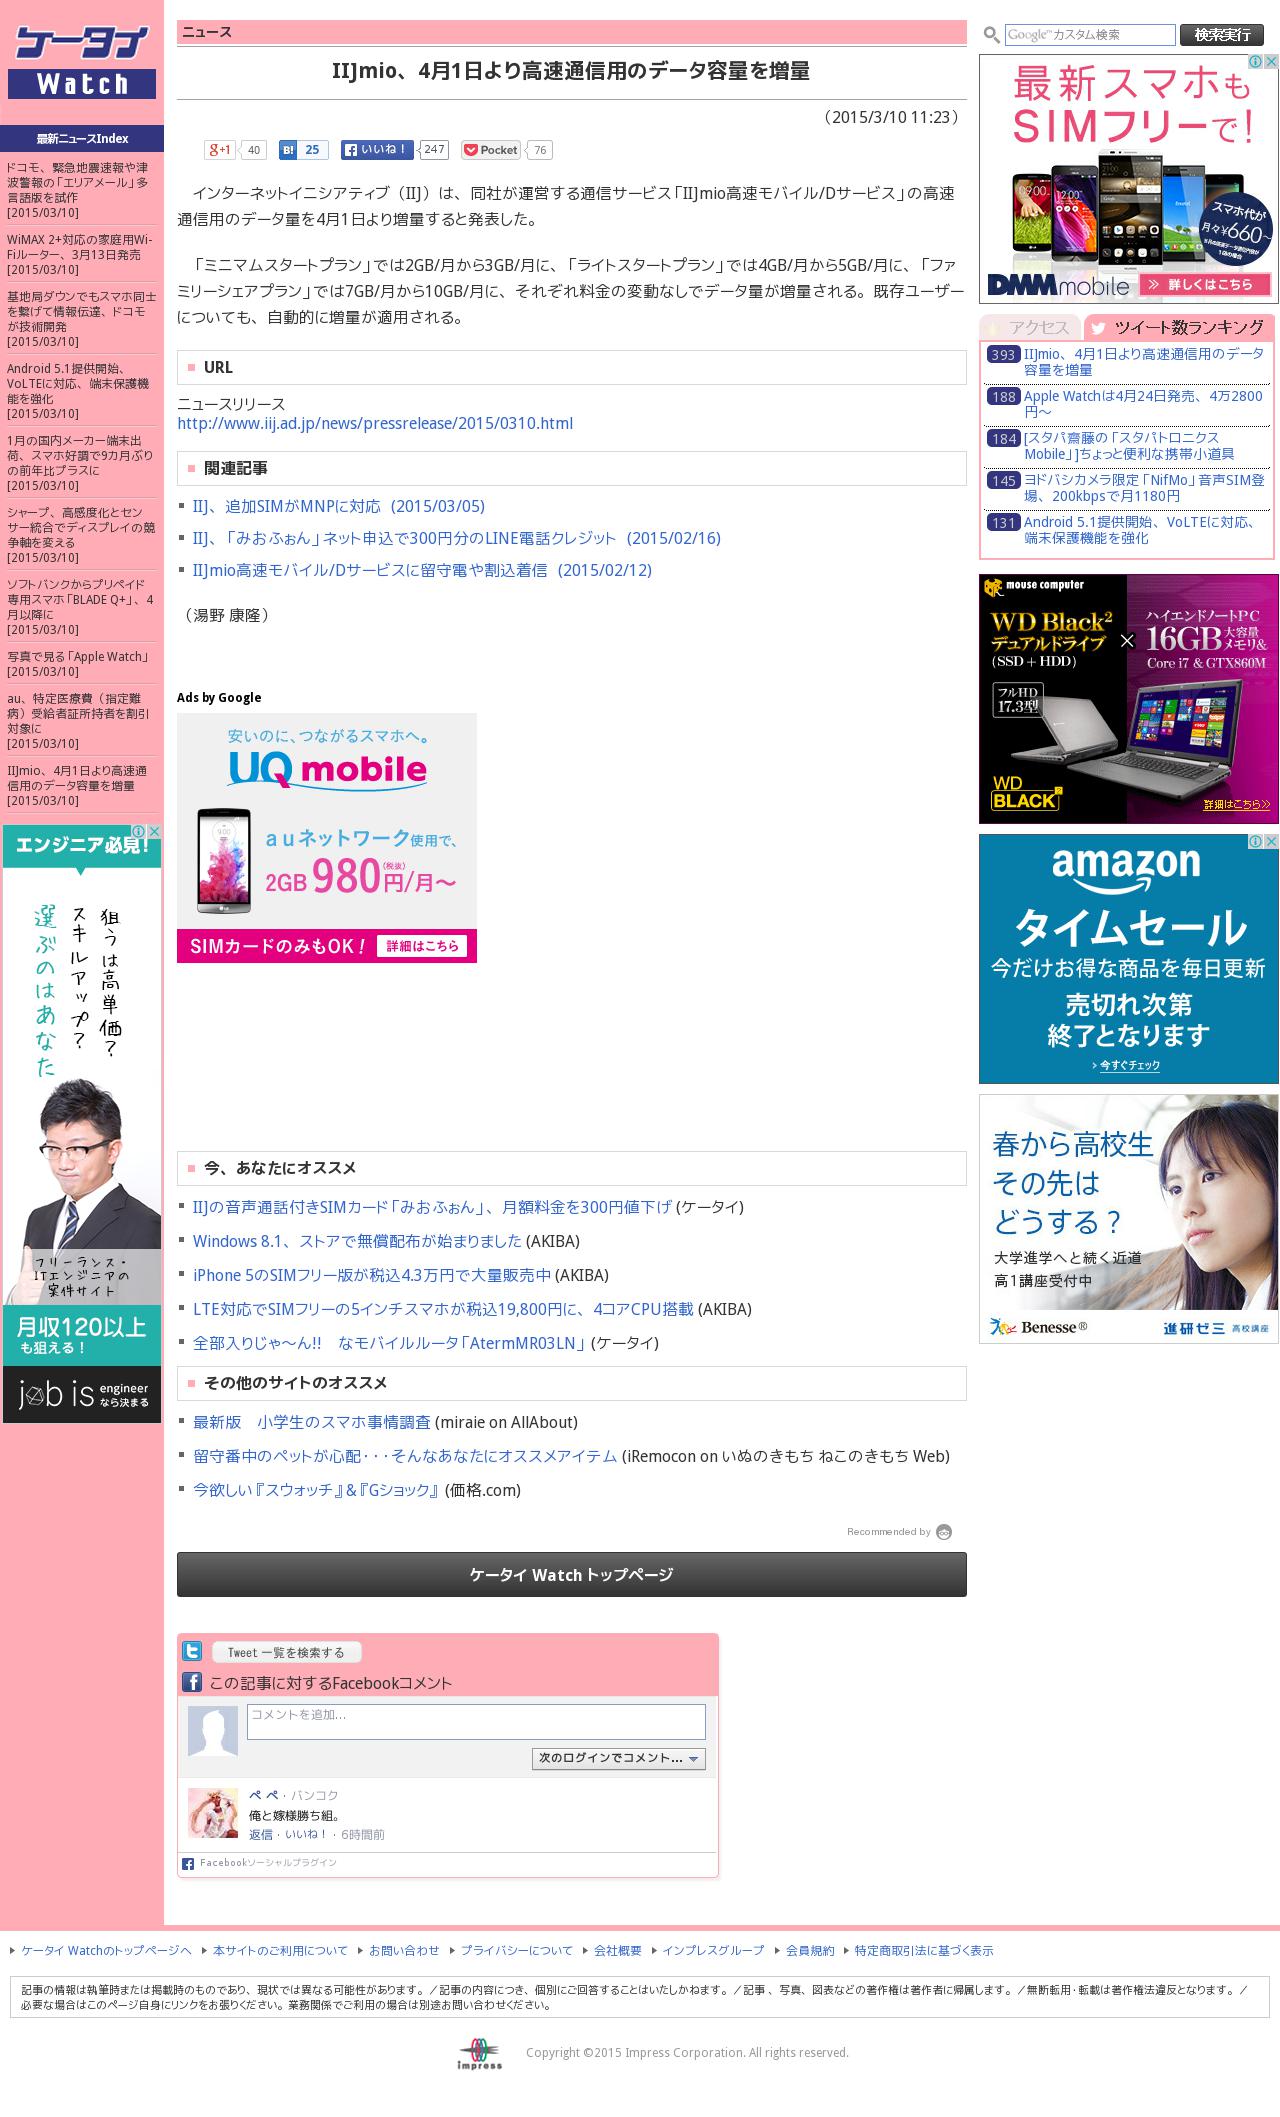The height and width of the screenshot is (2117, 1280).
Task: Click the ケータイ Watch トップページ button
Action: click(572, 1574)
